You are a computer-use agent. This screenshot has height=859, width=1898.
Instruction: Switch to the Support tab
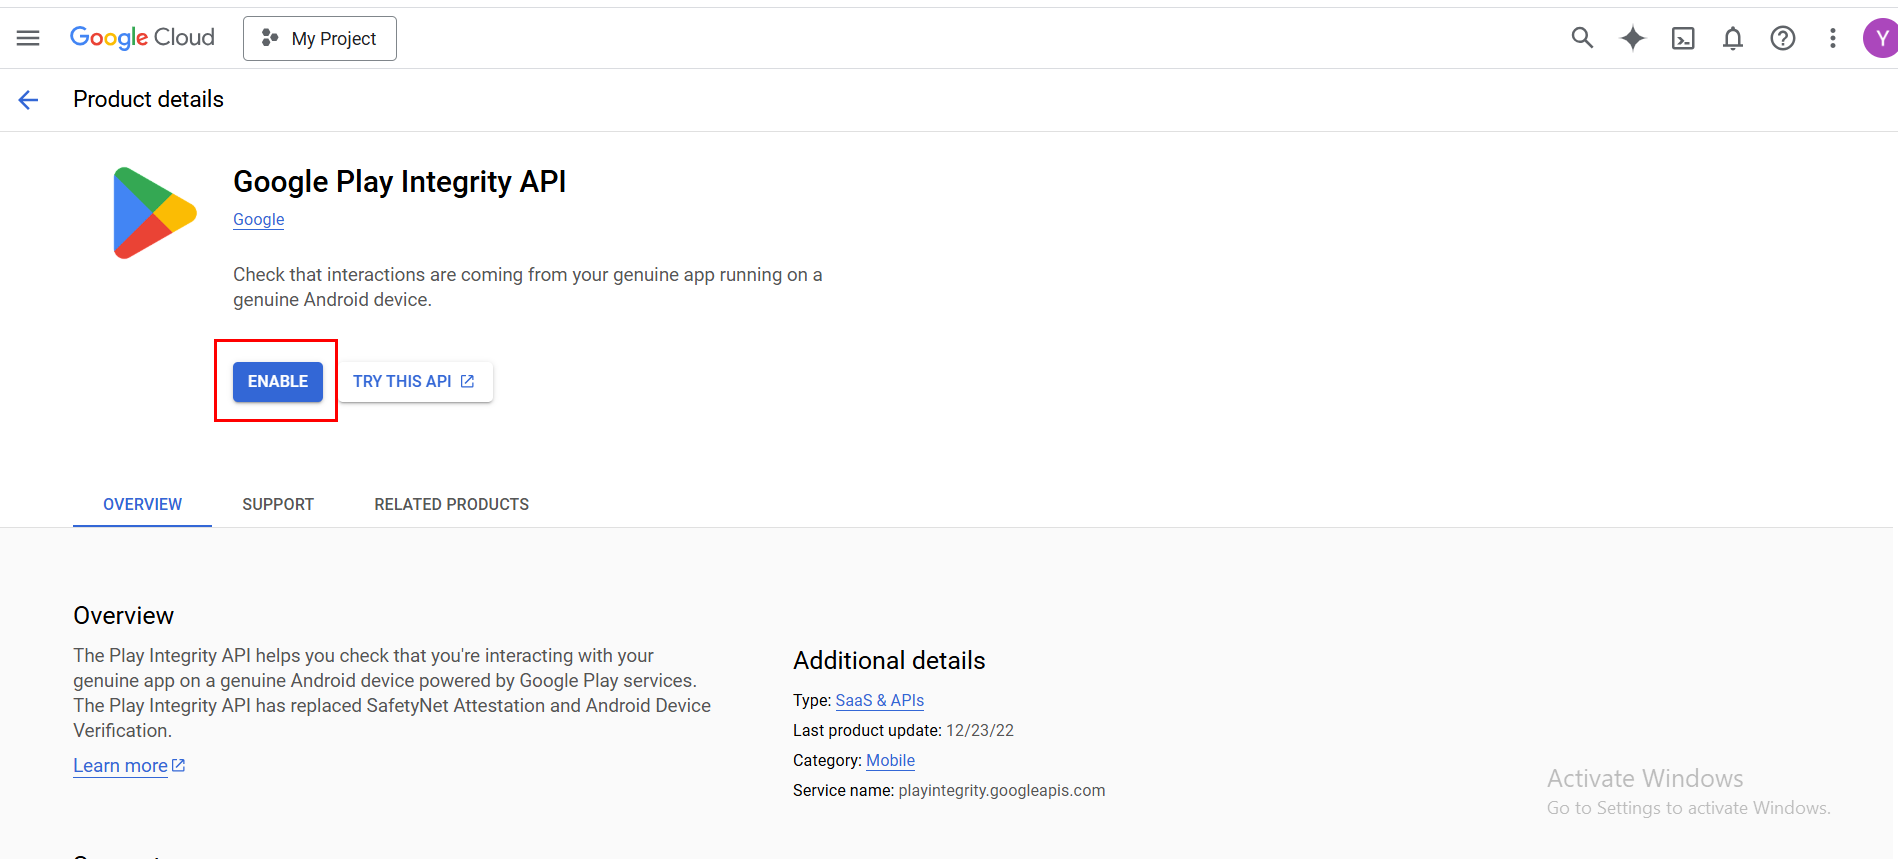pyautogui.click(x=278, y=504)
